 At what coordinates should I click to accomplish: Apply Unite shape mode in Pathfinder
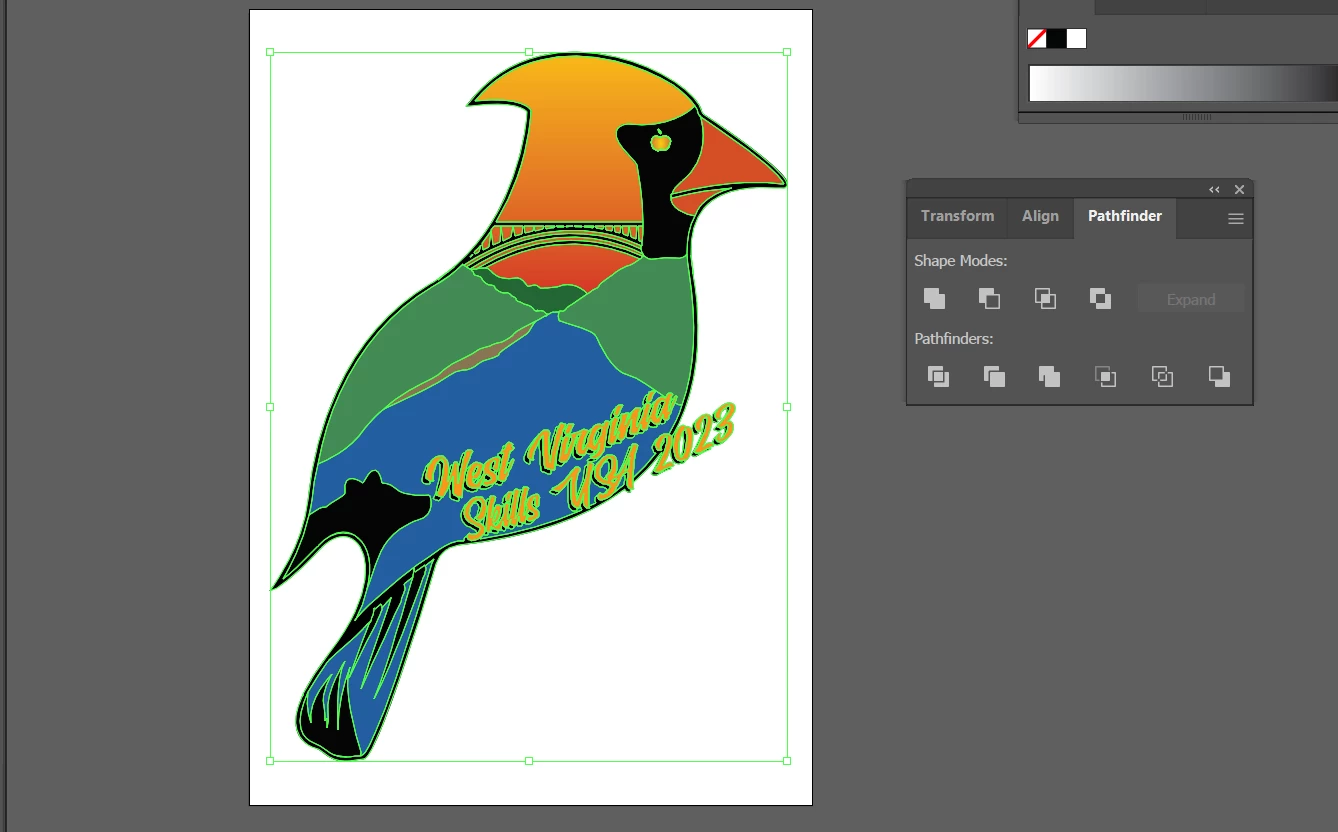tap(934, 298)
